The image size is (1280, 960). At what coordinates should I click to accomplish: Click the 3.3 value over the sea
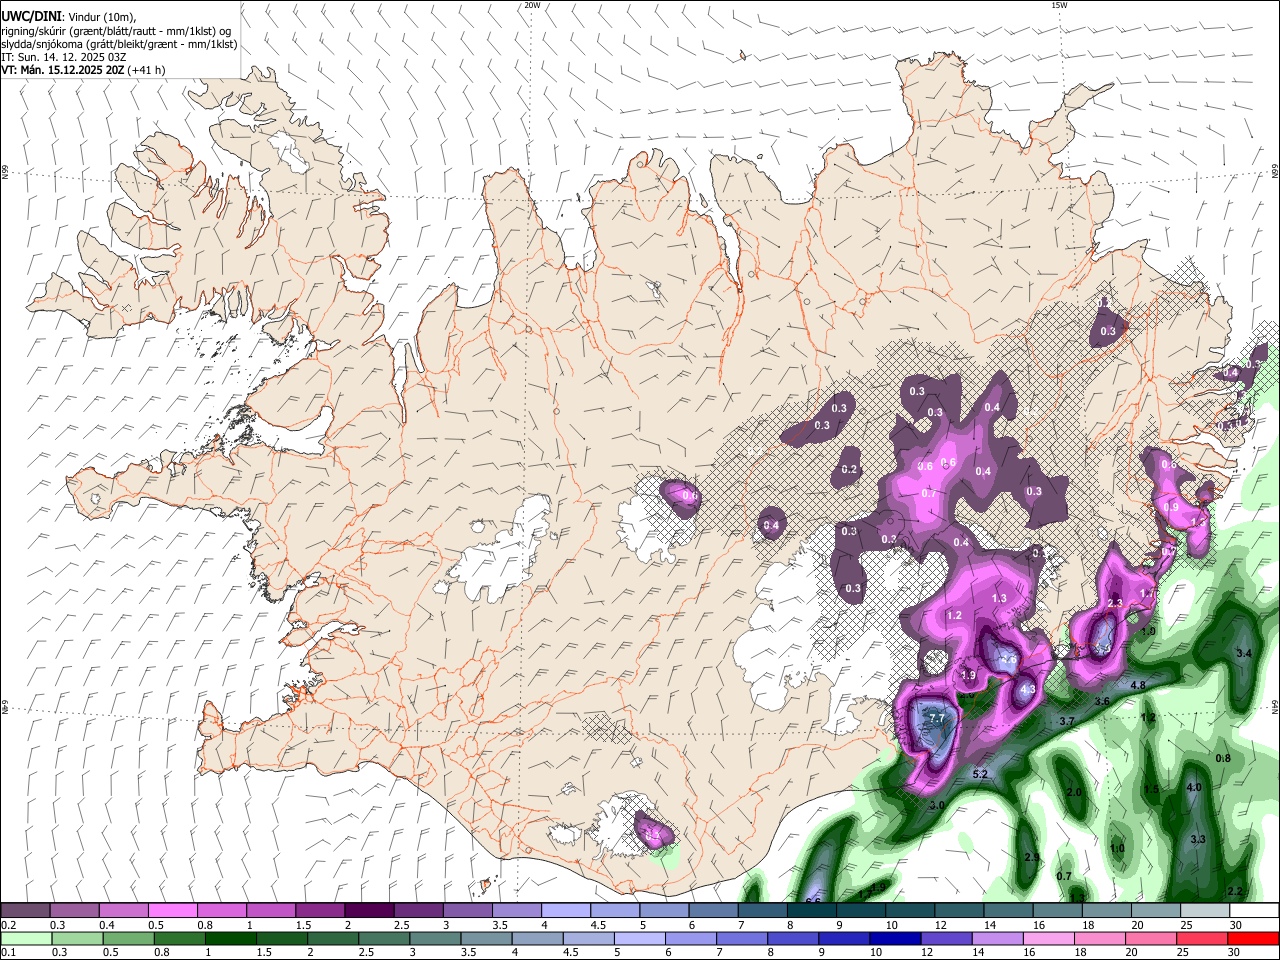click(x=1199, y=839)
